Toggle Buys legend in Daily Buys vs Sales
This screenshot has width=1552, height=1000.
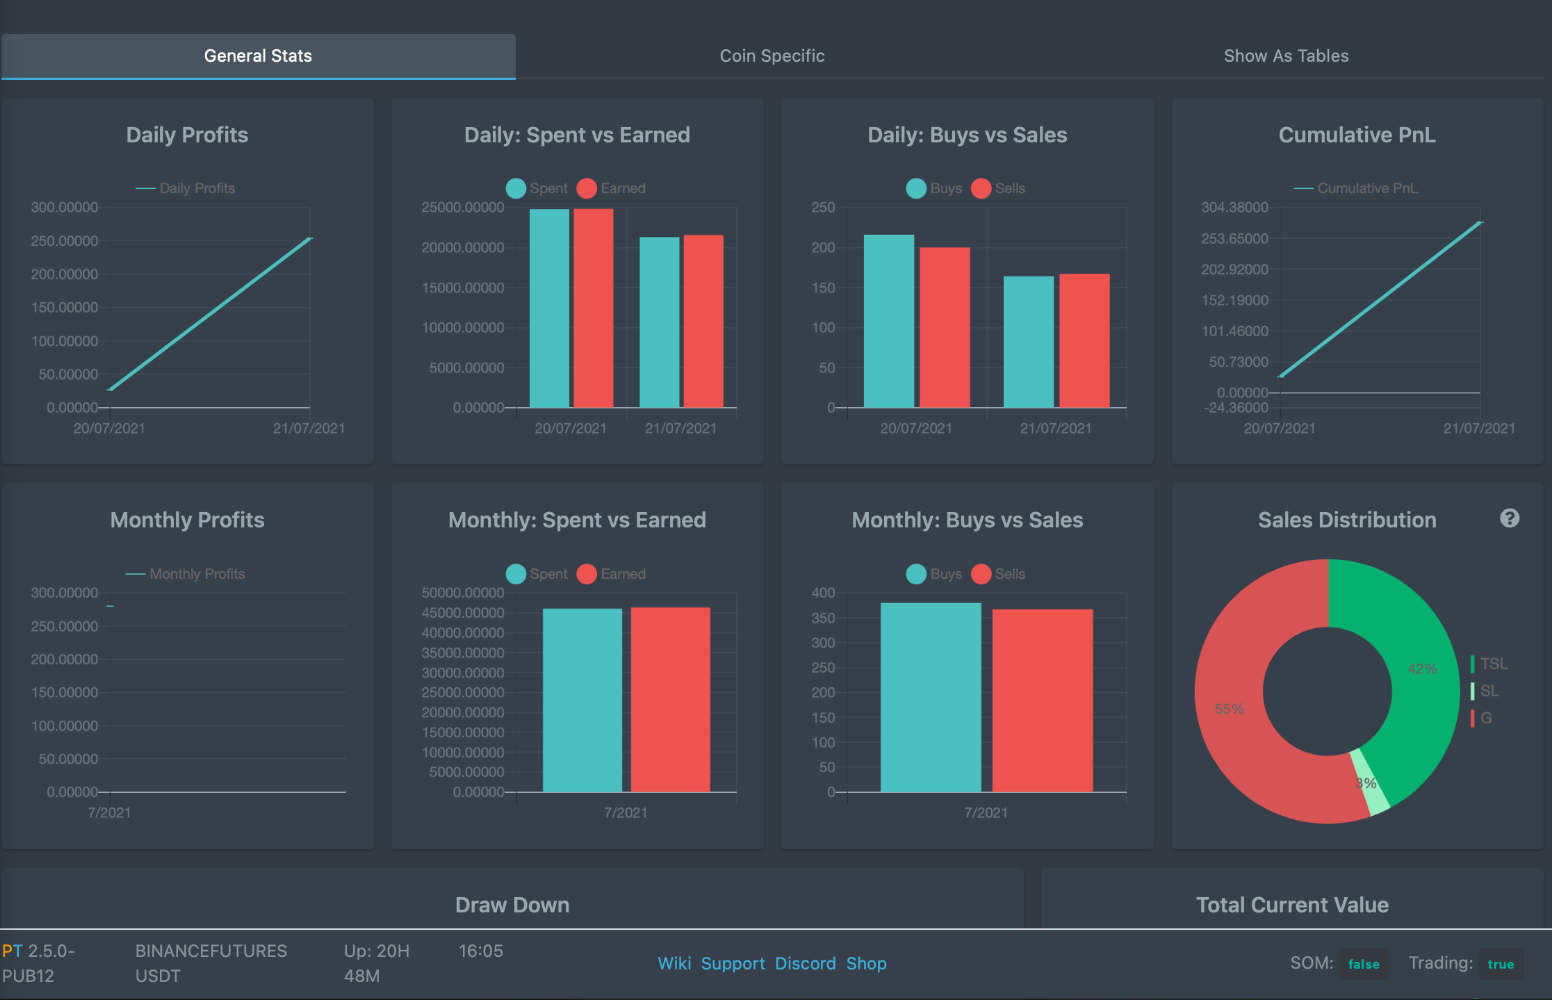[934, 188]
